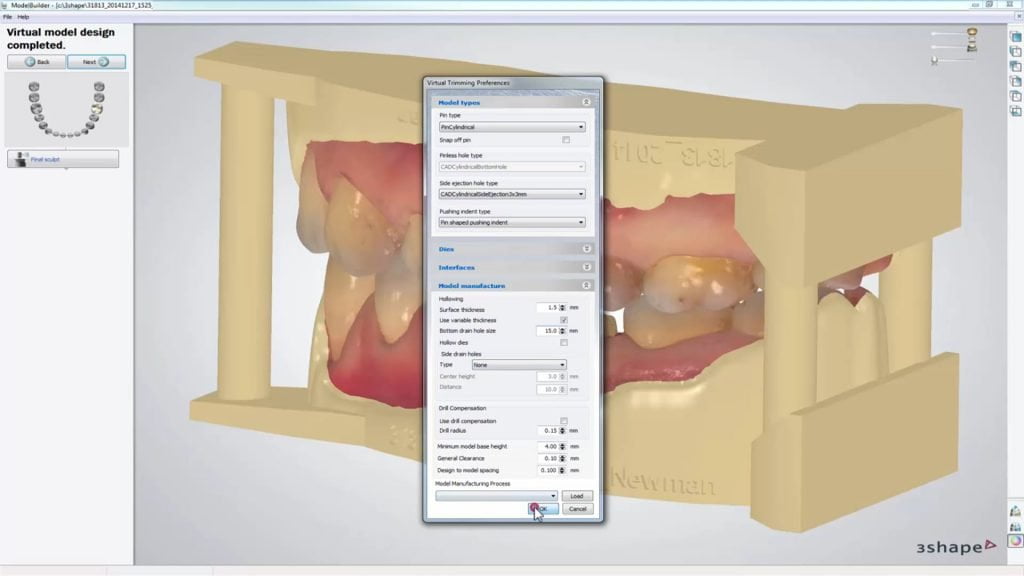
Task: Click the Surface thickness value field
Action: [x=546, y=308]
